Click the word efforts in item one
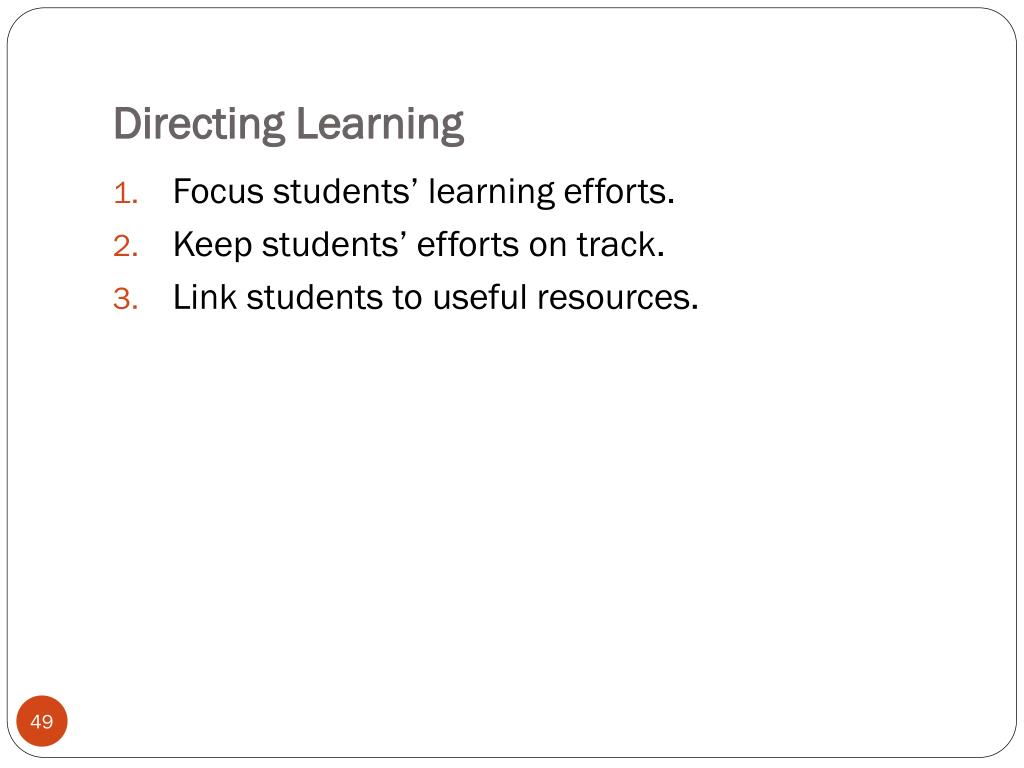The width and height of the screenshot is (1024, 768). pos(619,192)
